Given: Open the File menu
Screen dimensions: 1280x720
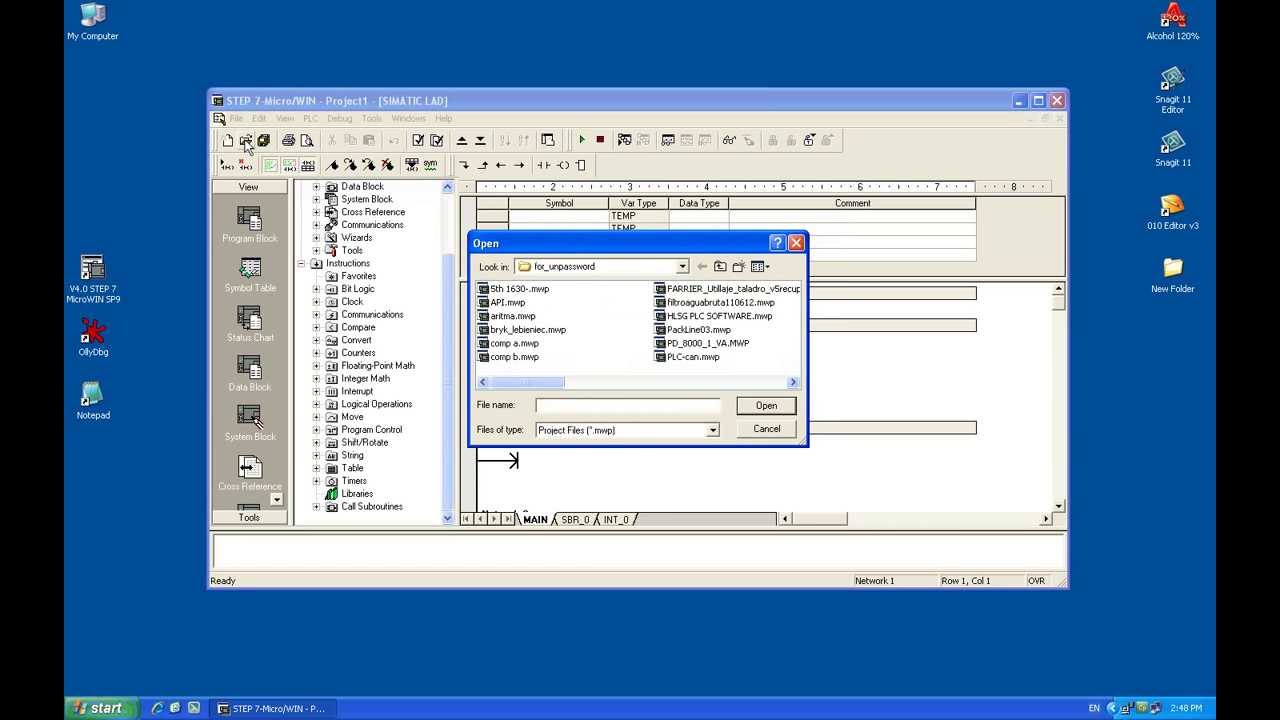Looking at the screenshot, I should (x=236, y=119).
